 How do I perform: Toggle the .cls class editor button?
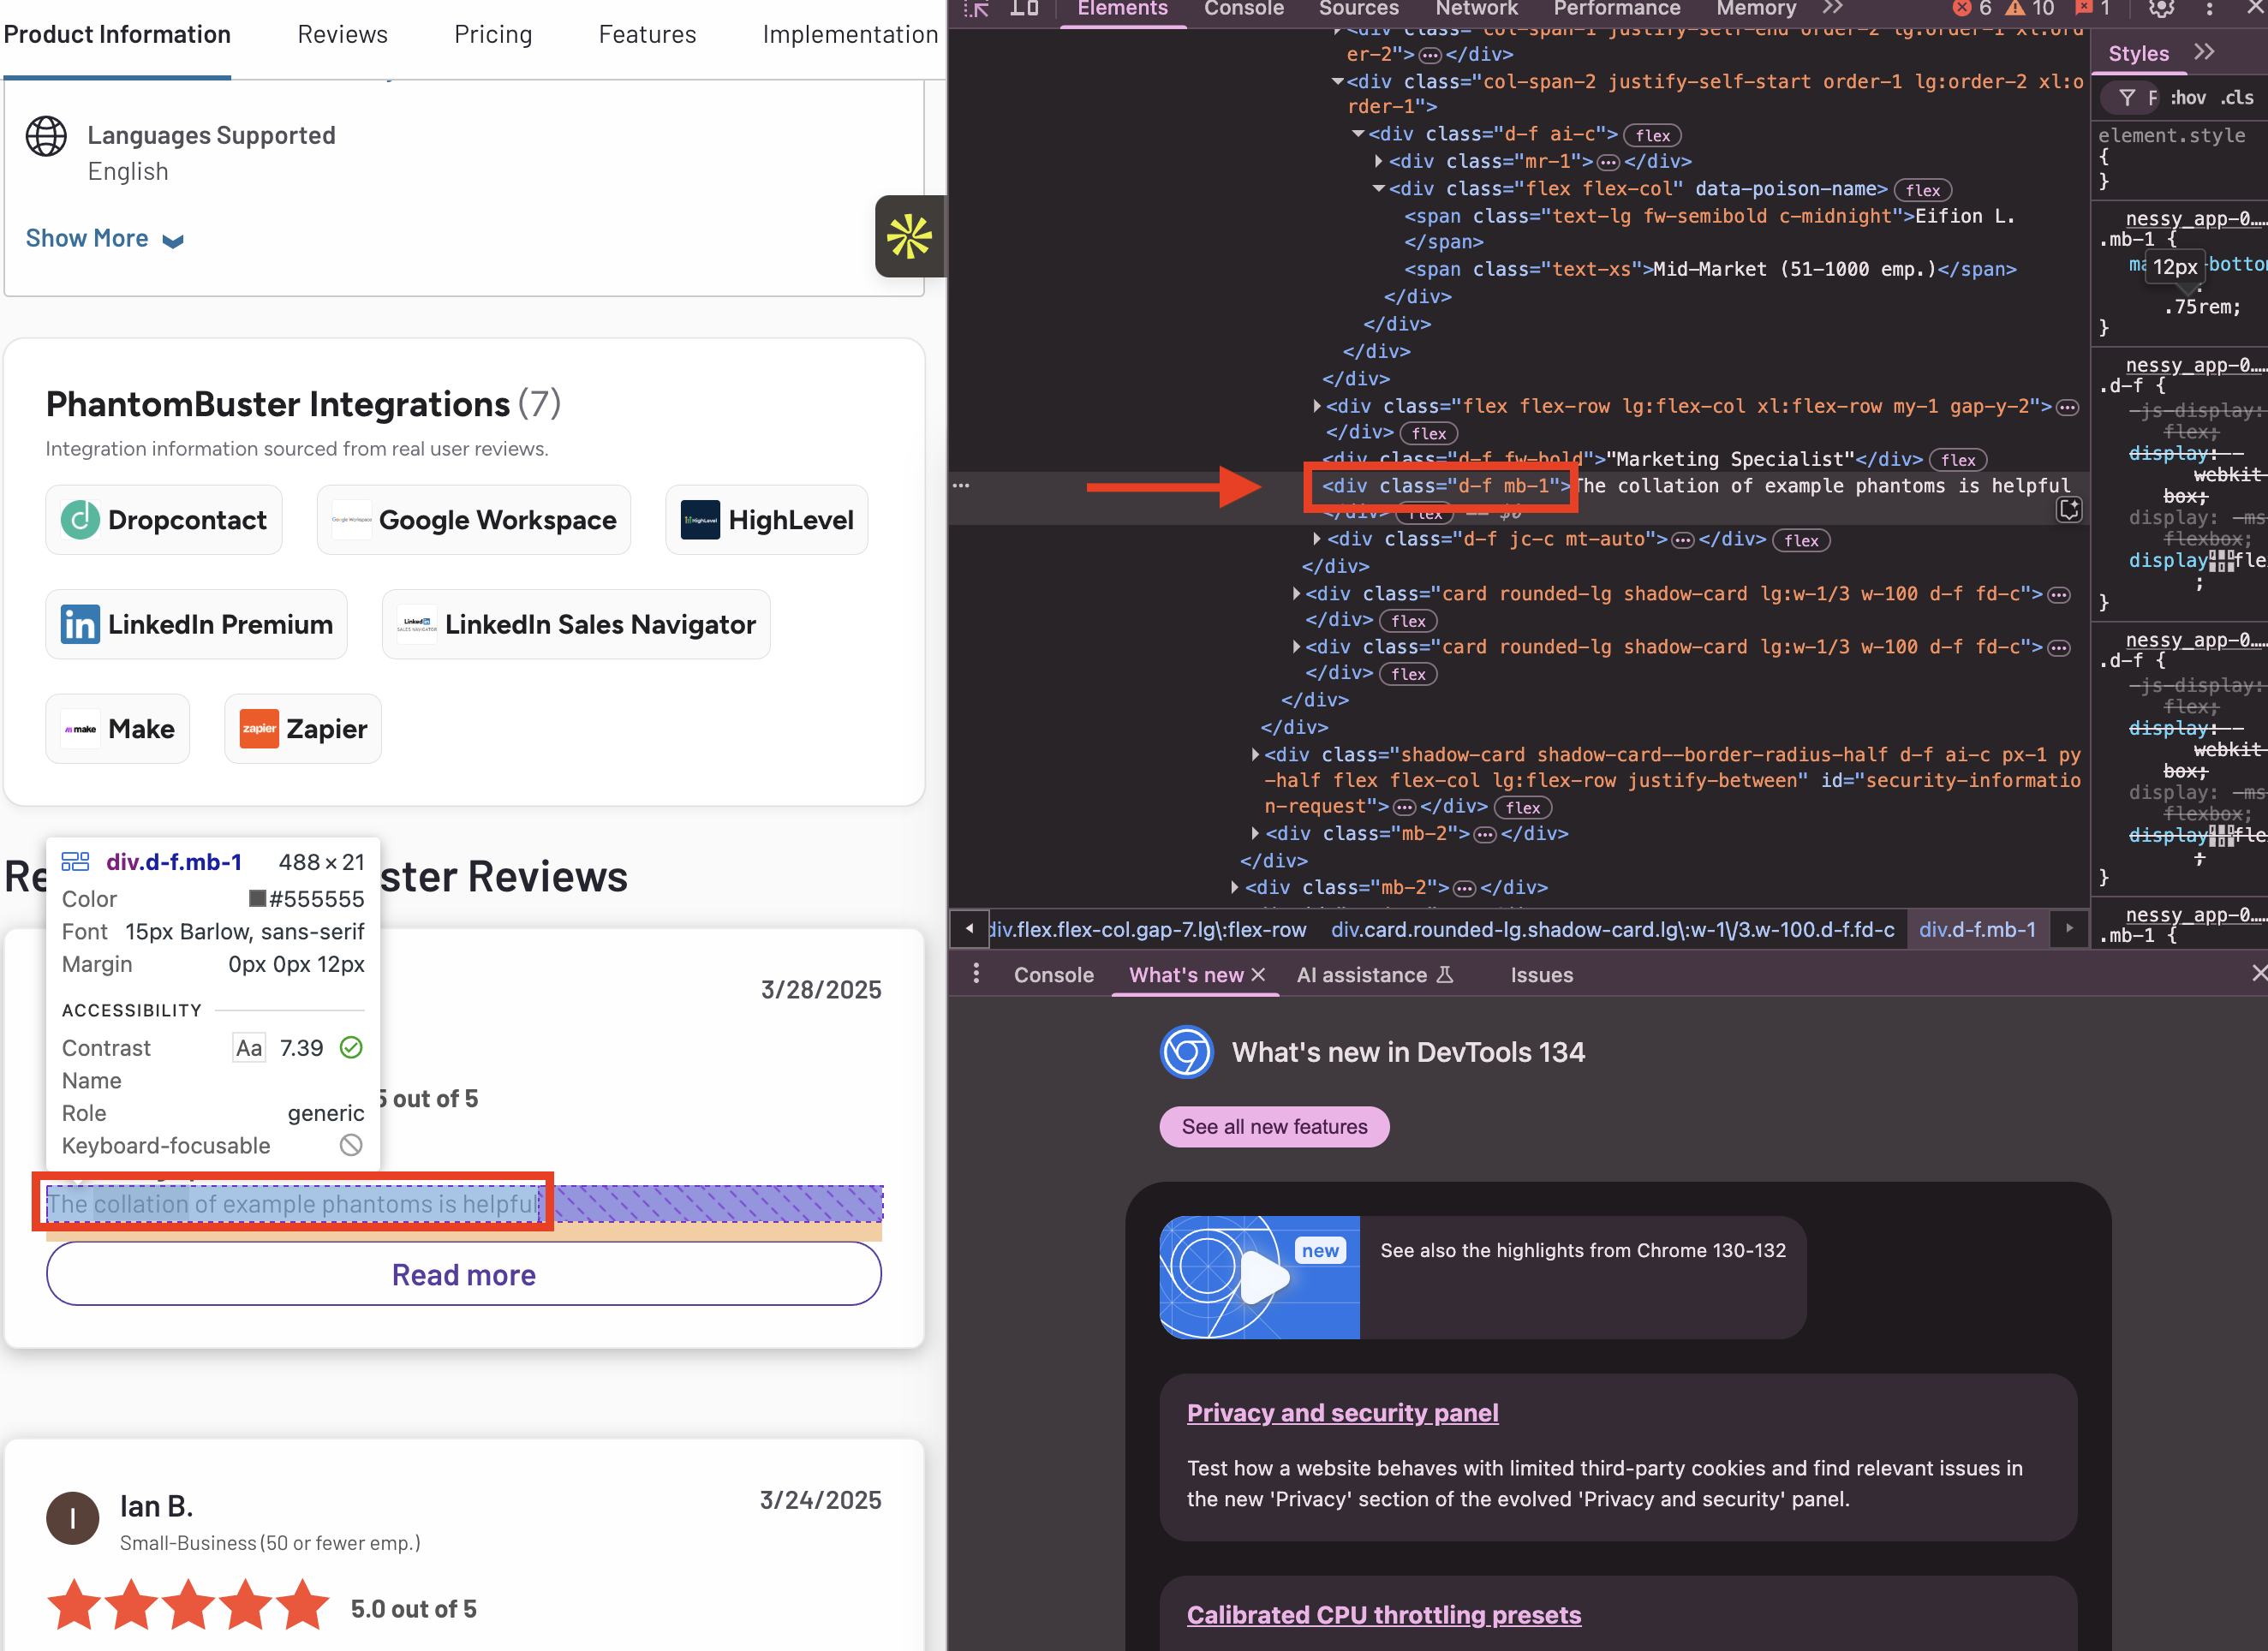(x=2237, y=98)
